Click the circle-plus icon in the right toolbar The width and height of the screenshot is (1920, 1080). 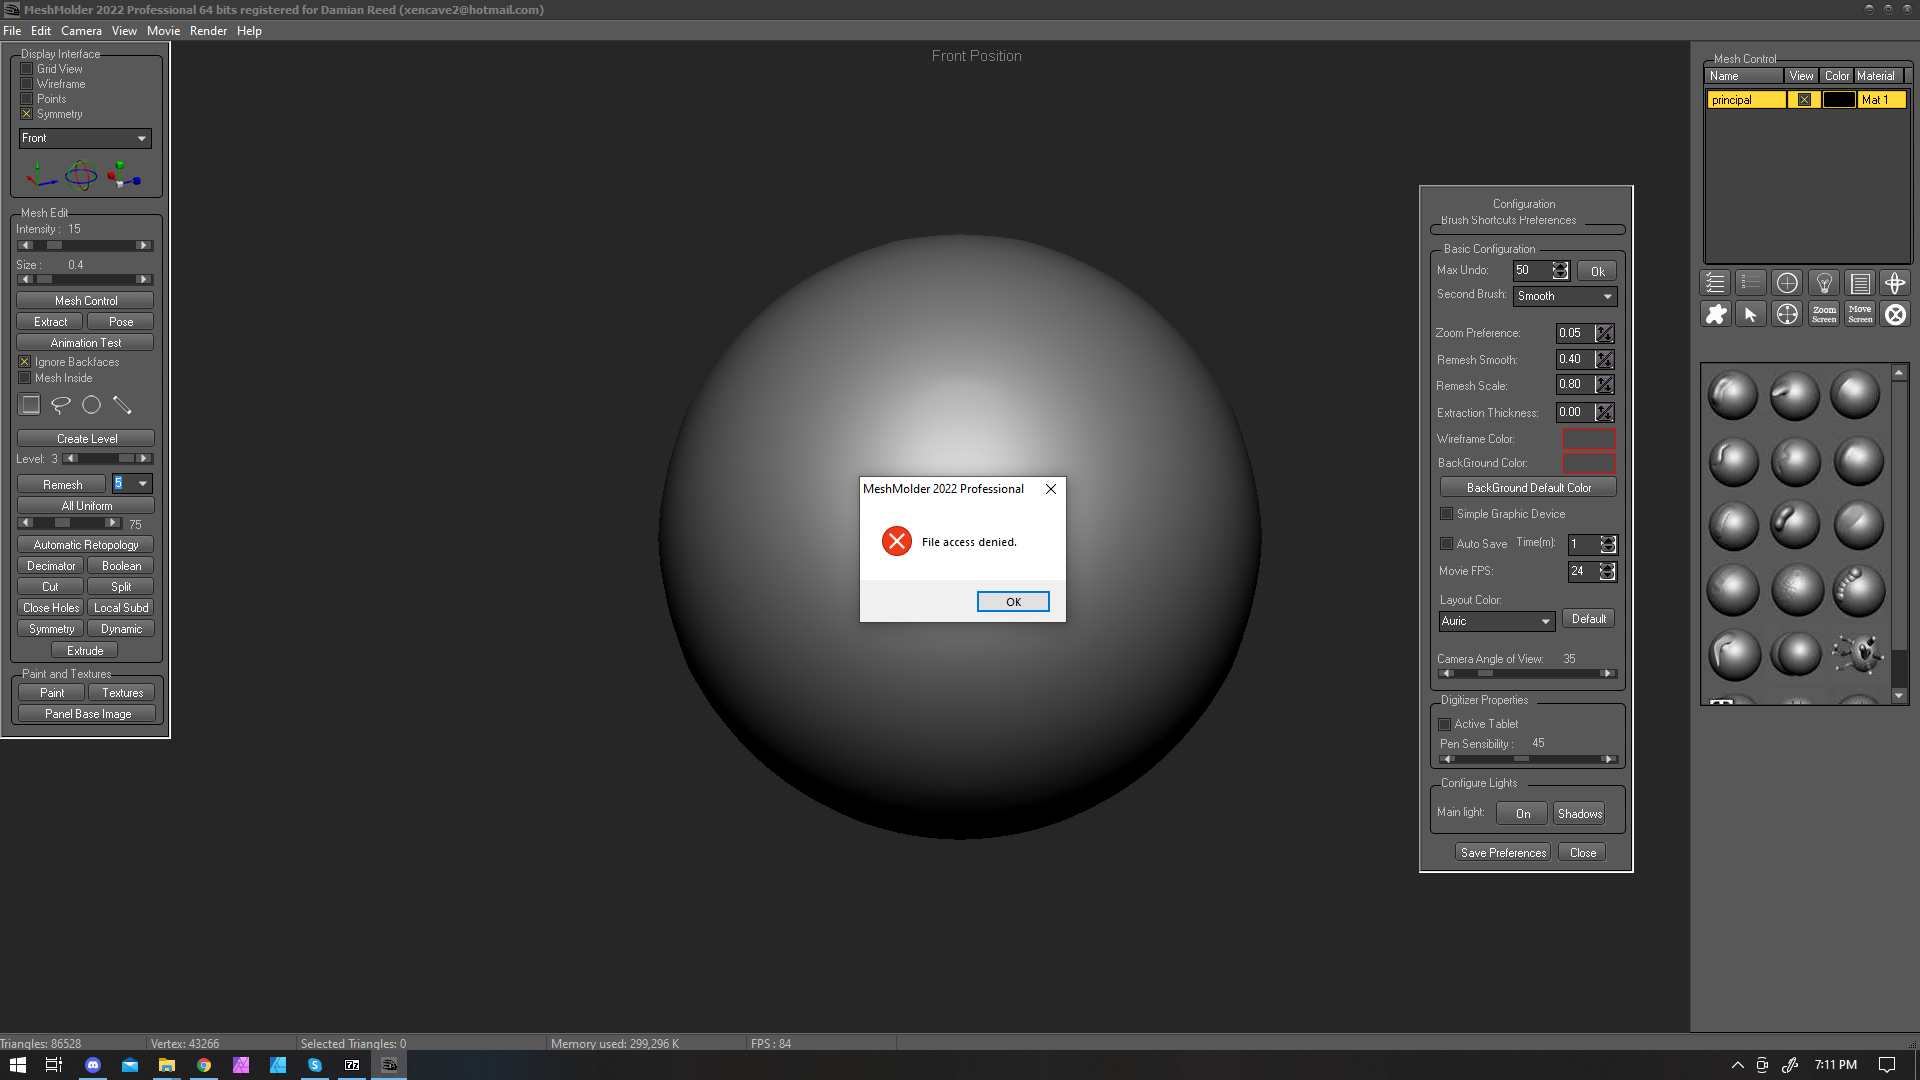tap(1787, 283)
